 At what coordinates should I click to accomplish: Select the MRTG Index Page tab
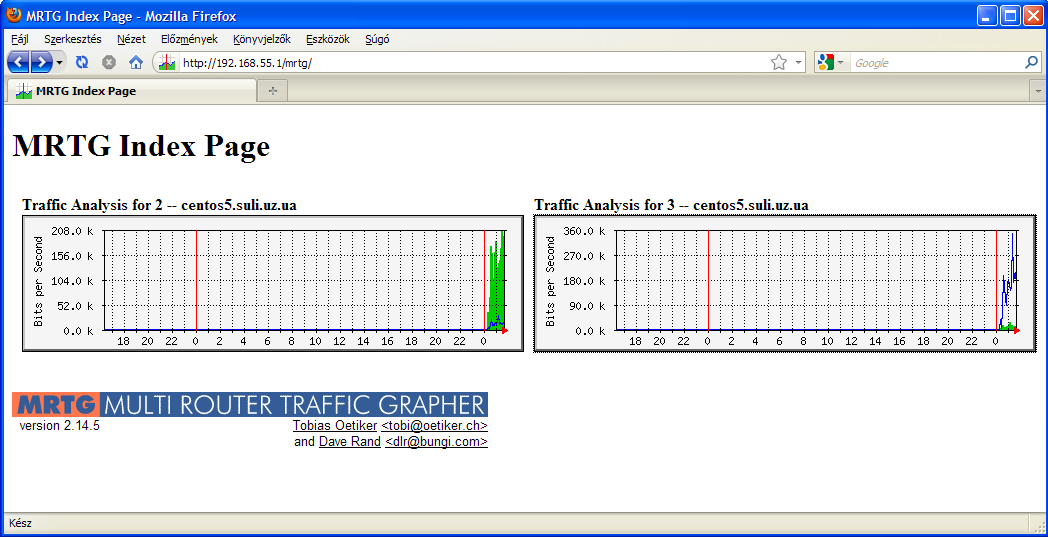(85, 91)
